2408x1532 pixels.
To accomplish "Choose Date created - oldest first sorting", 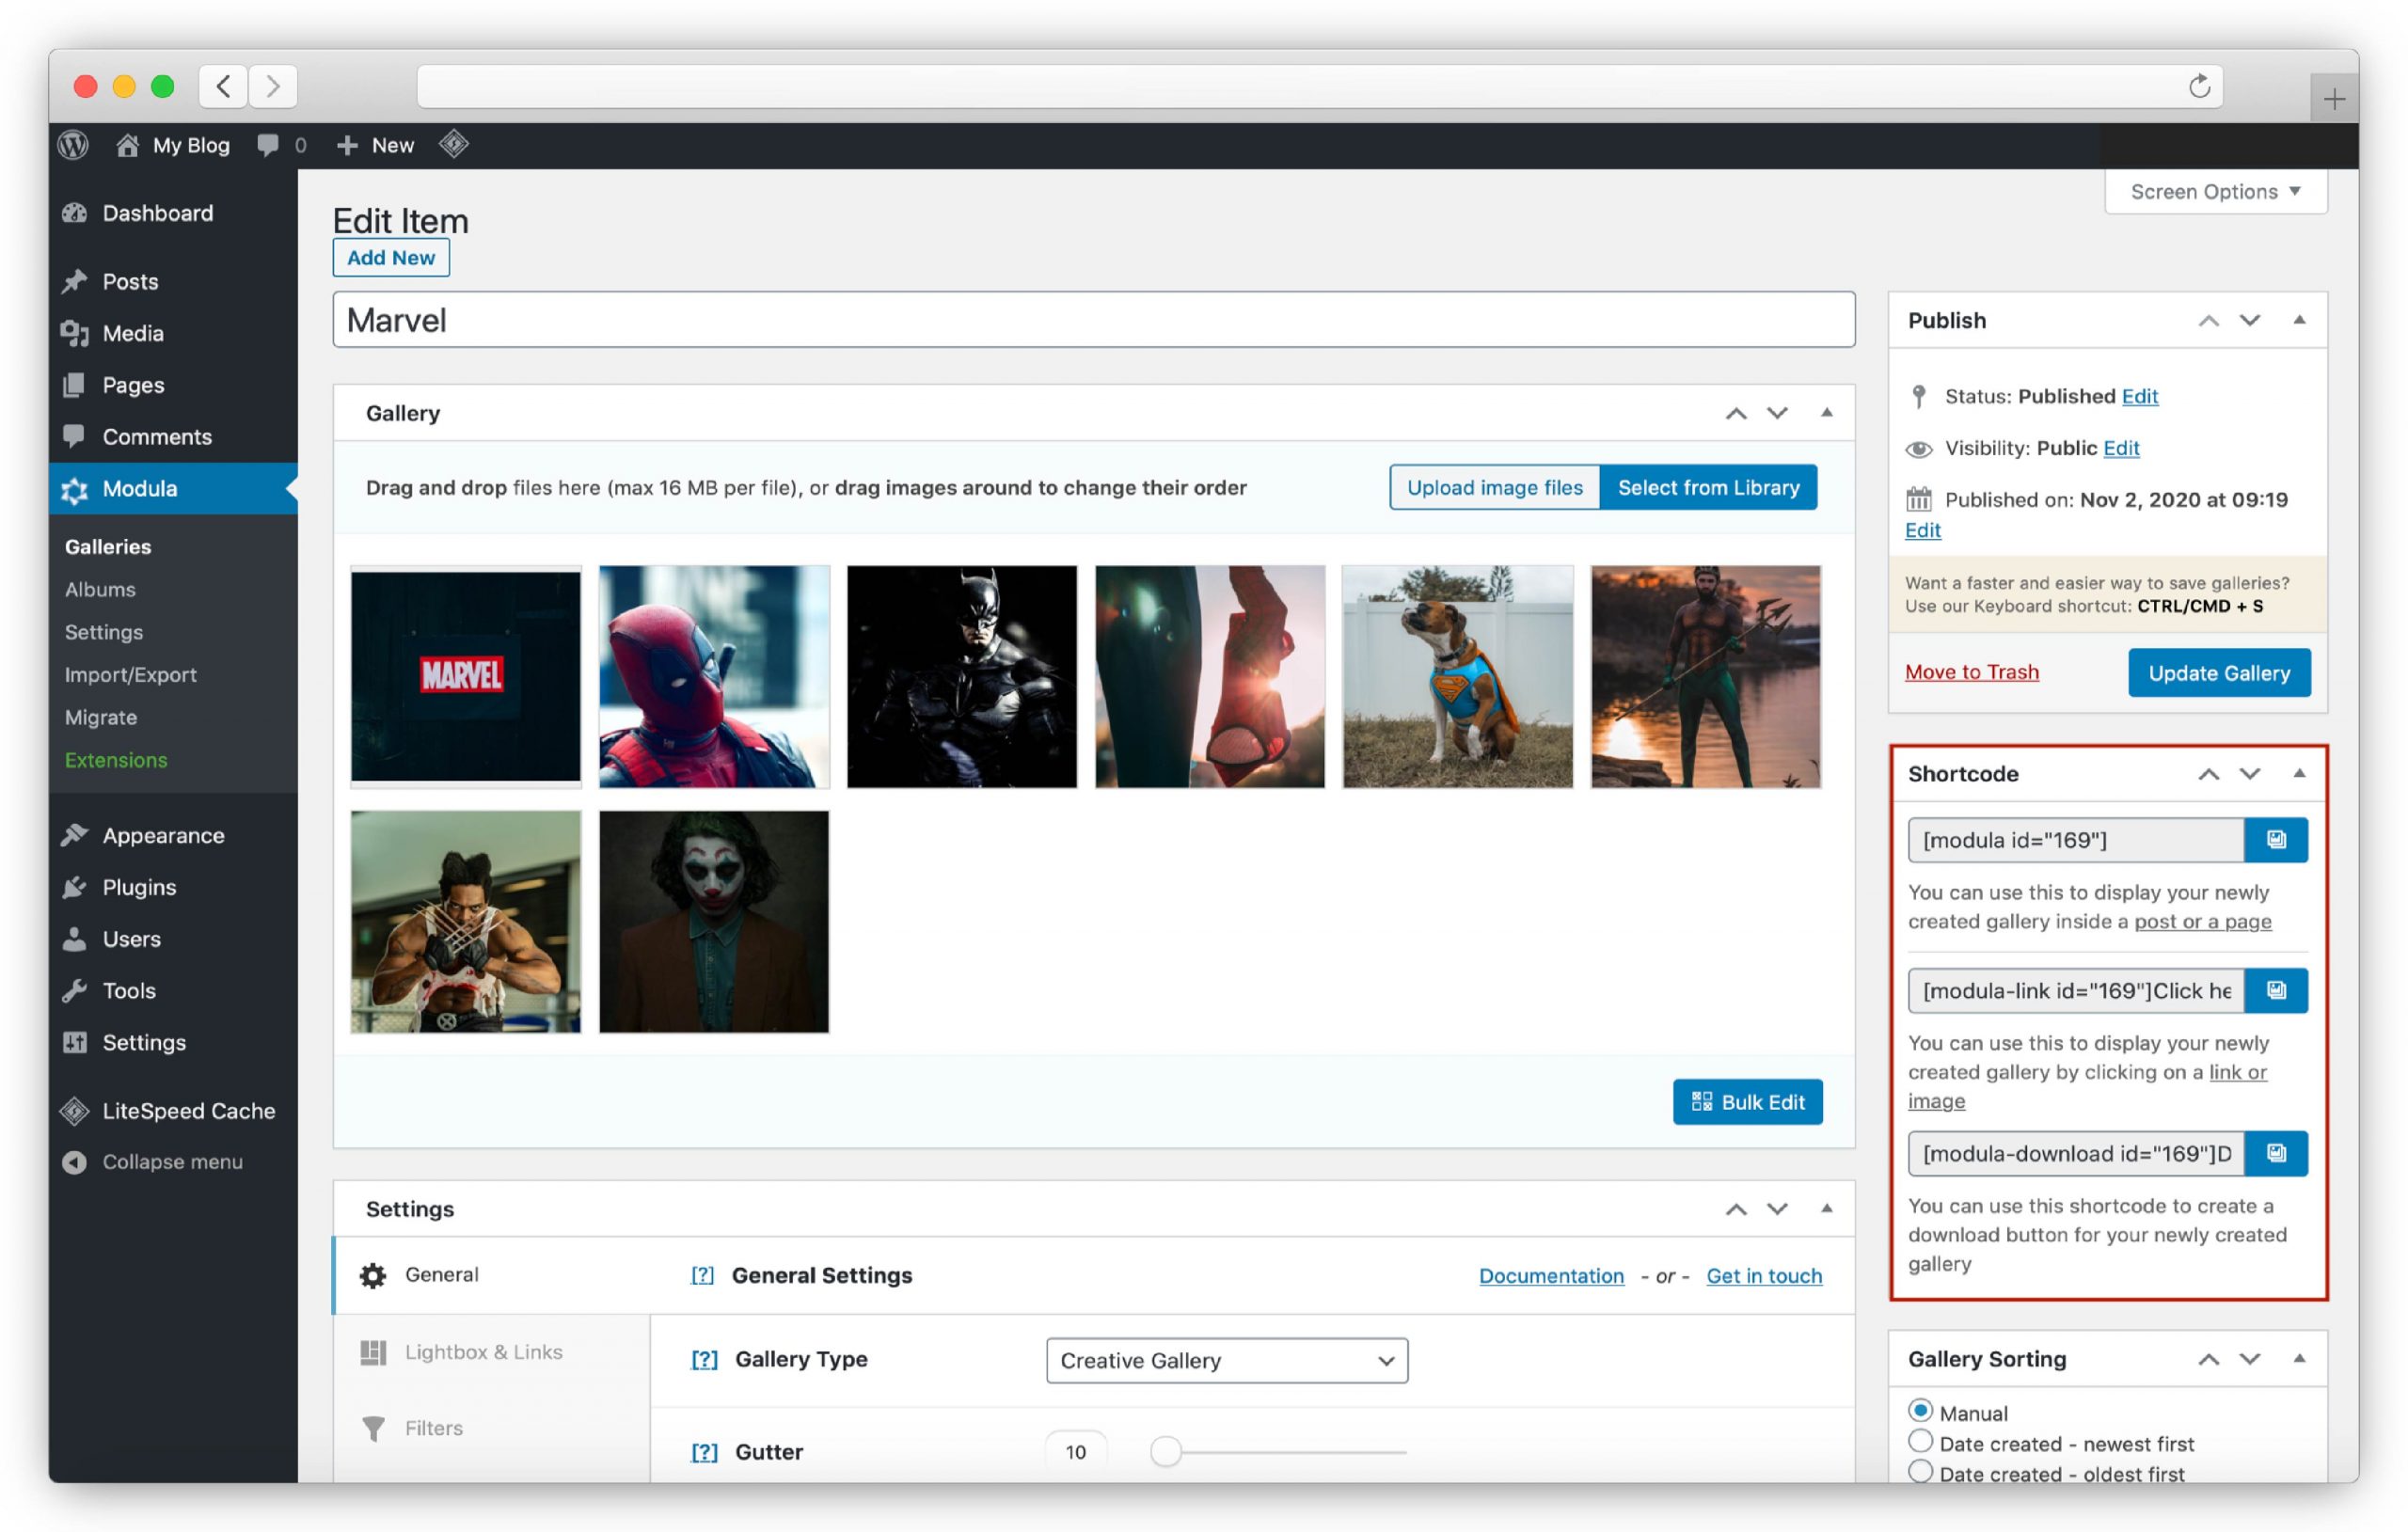I will point(1919,1471).
